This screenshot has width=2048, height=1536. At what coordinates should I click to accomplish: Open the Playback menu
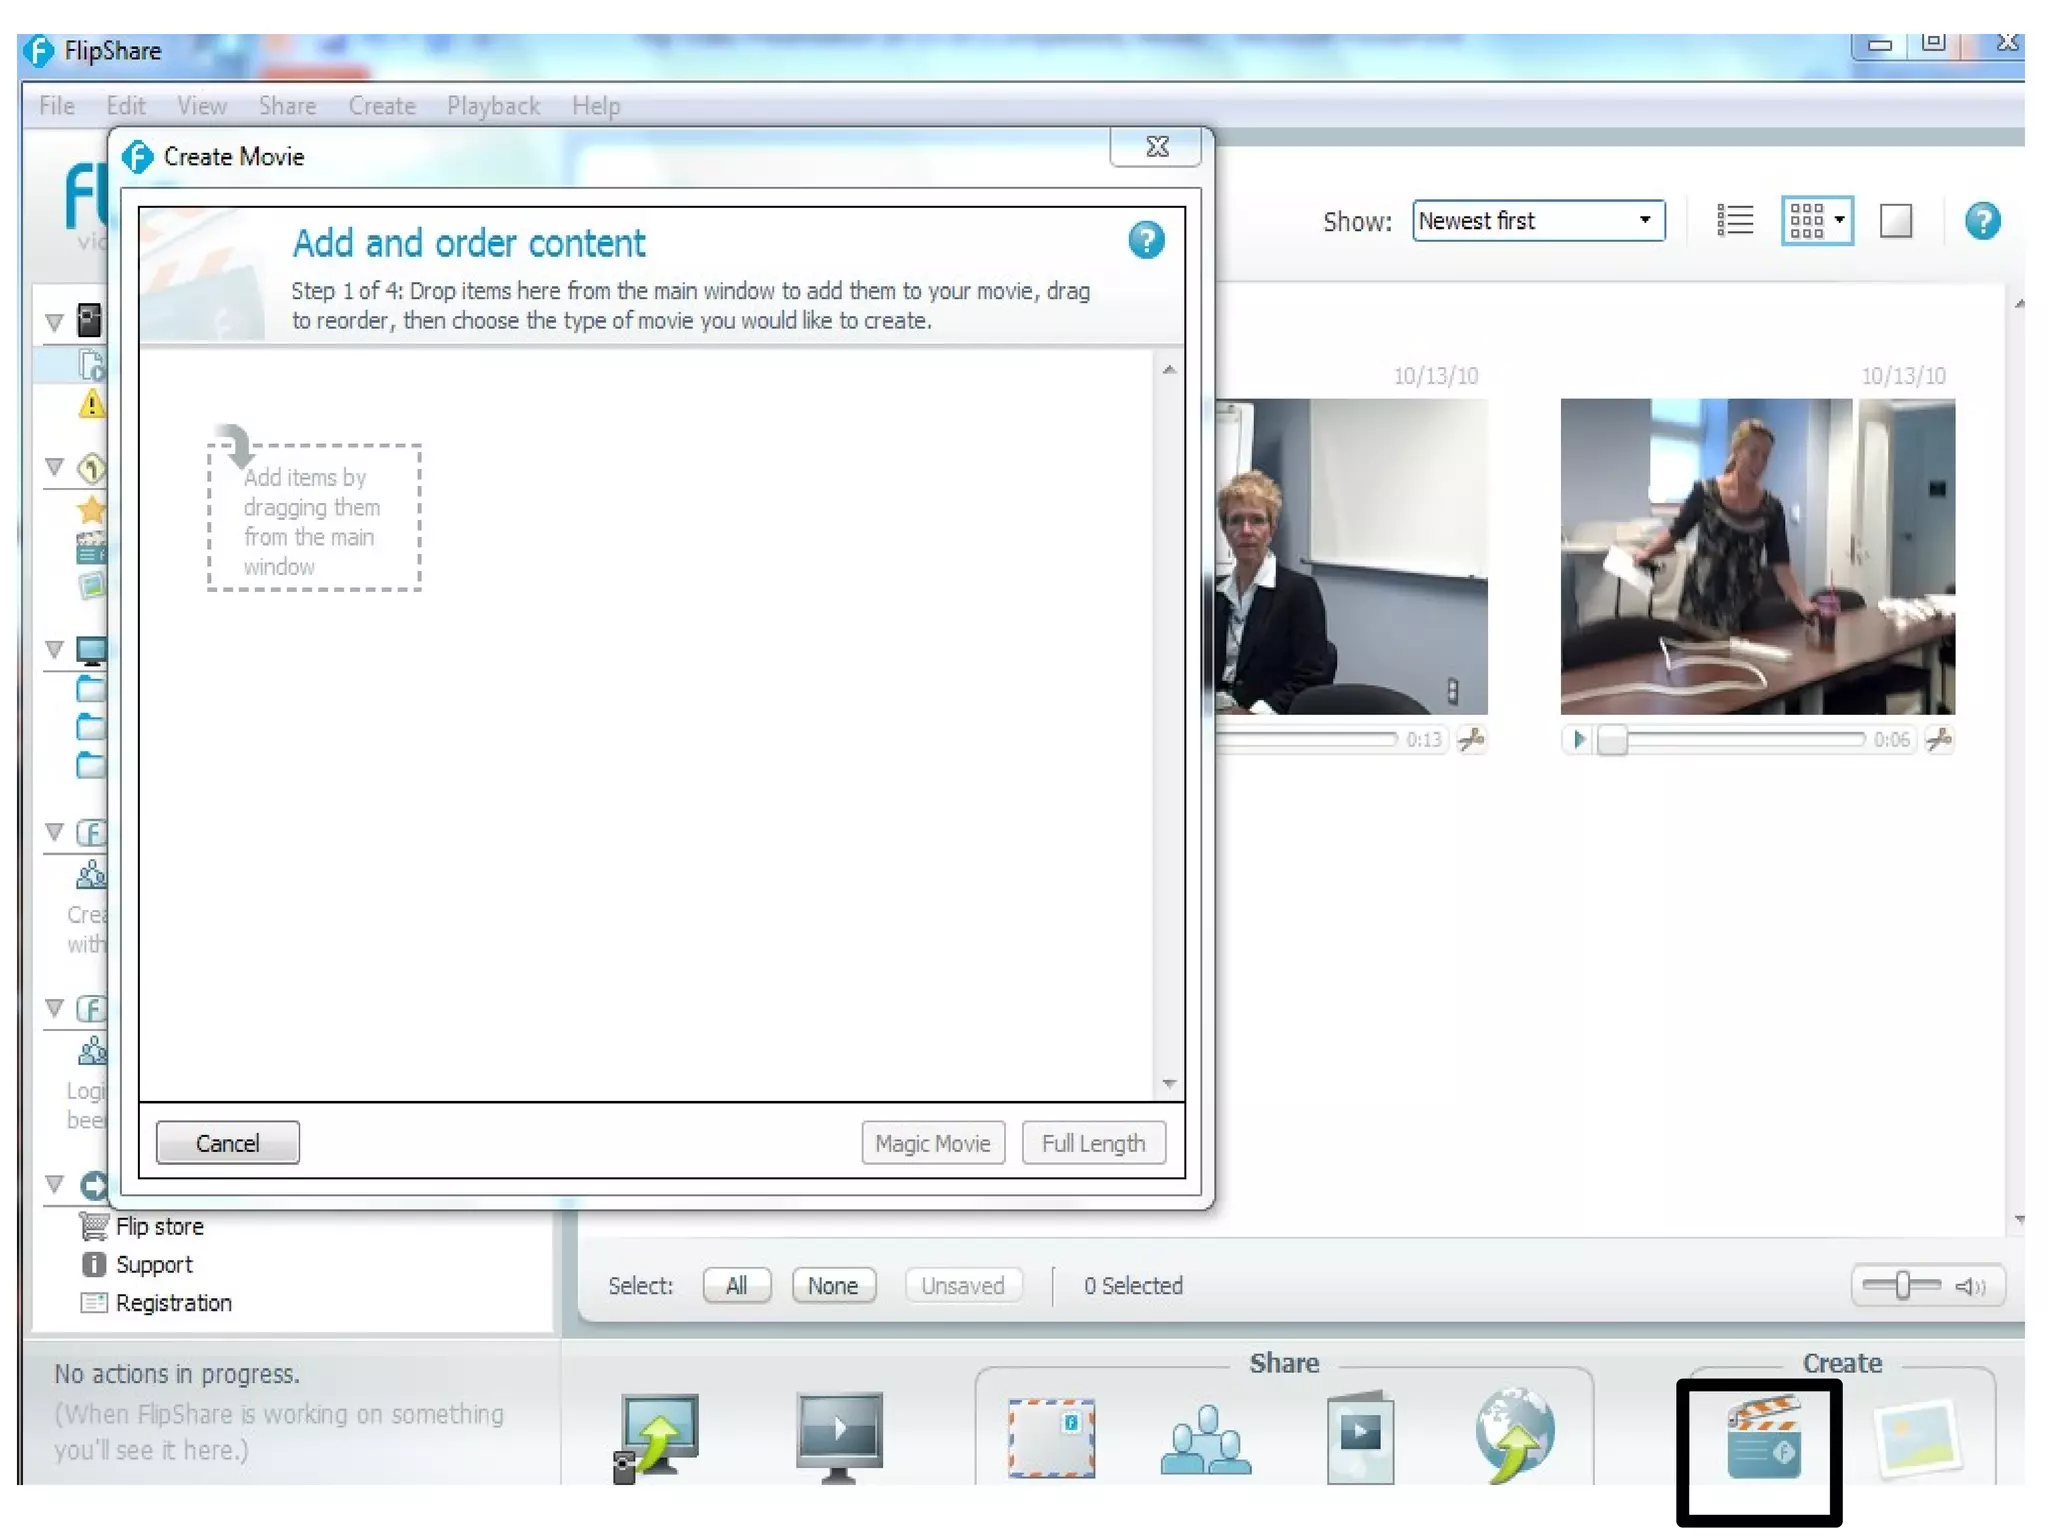493,106
